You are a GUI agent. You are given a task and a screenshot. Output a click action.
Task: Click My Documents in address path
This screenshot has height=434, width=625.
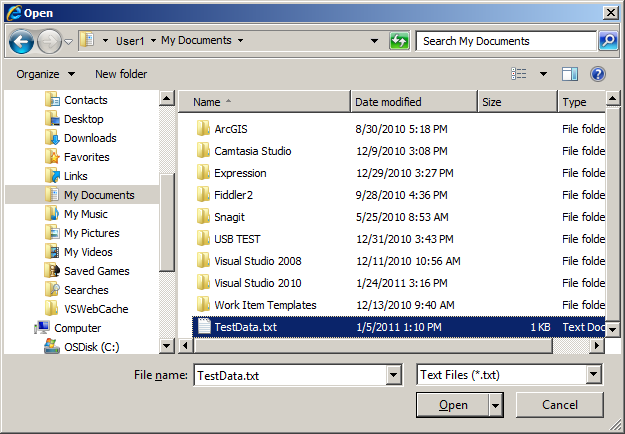click(x=196, y=40)
